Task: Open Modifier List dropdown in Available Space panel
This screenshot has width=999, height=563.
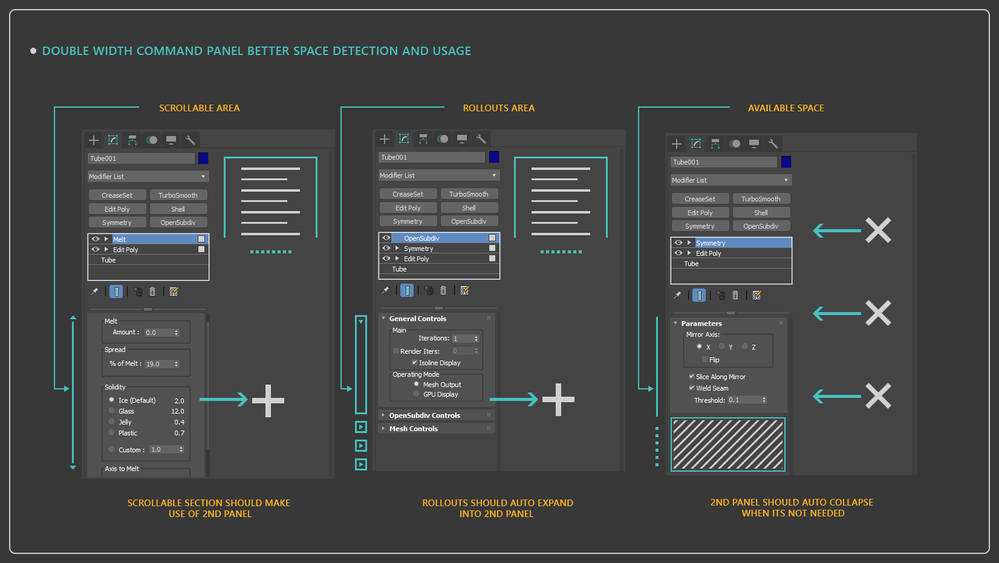Action: tap(731, 180)
